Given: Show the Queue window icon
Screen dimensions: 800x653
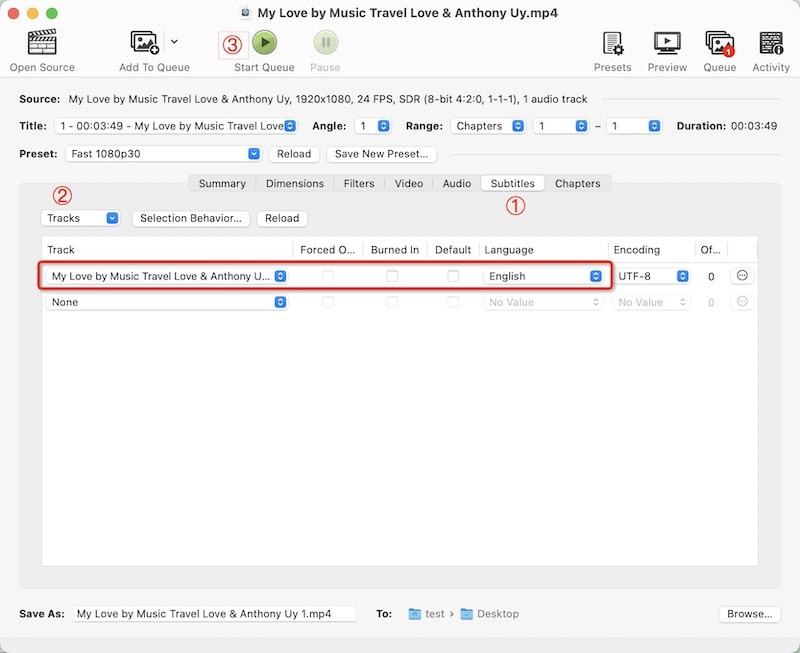Looking at the screenshot, I should (x=719, y=43).
